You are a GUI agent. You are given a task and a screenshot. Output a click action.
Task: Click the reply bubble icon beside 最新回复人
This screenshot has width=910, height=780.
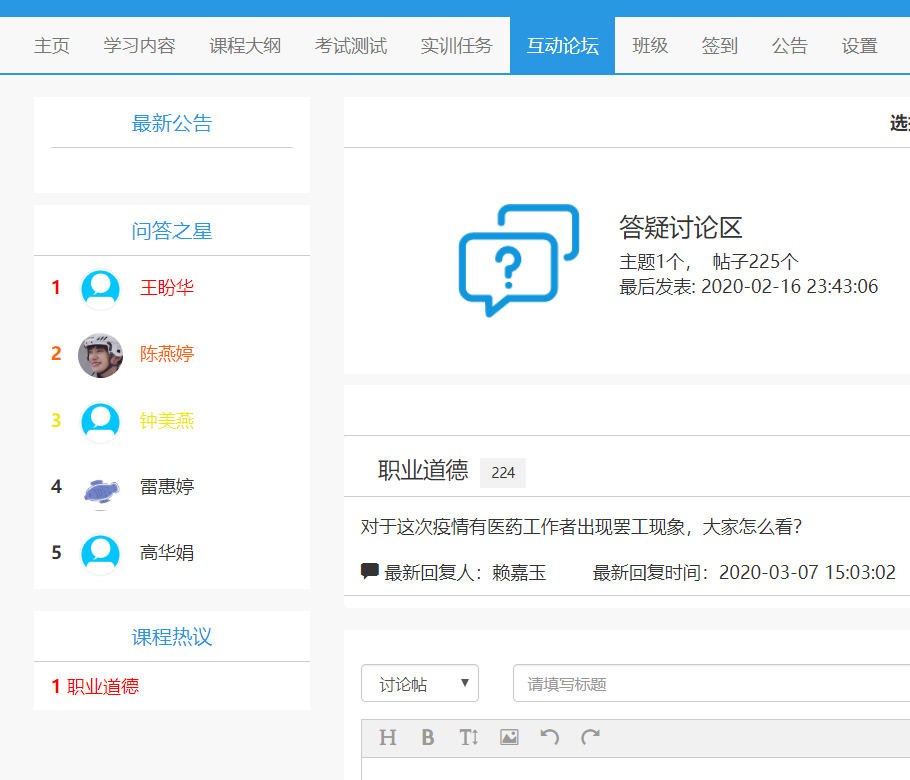[x=370, y=572]
